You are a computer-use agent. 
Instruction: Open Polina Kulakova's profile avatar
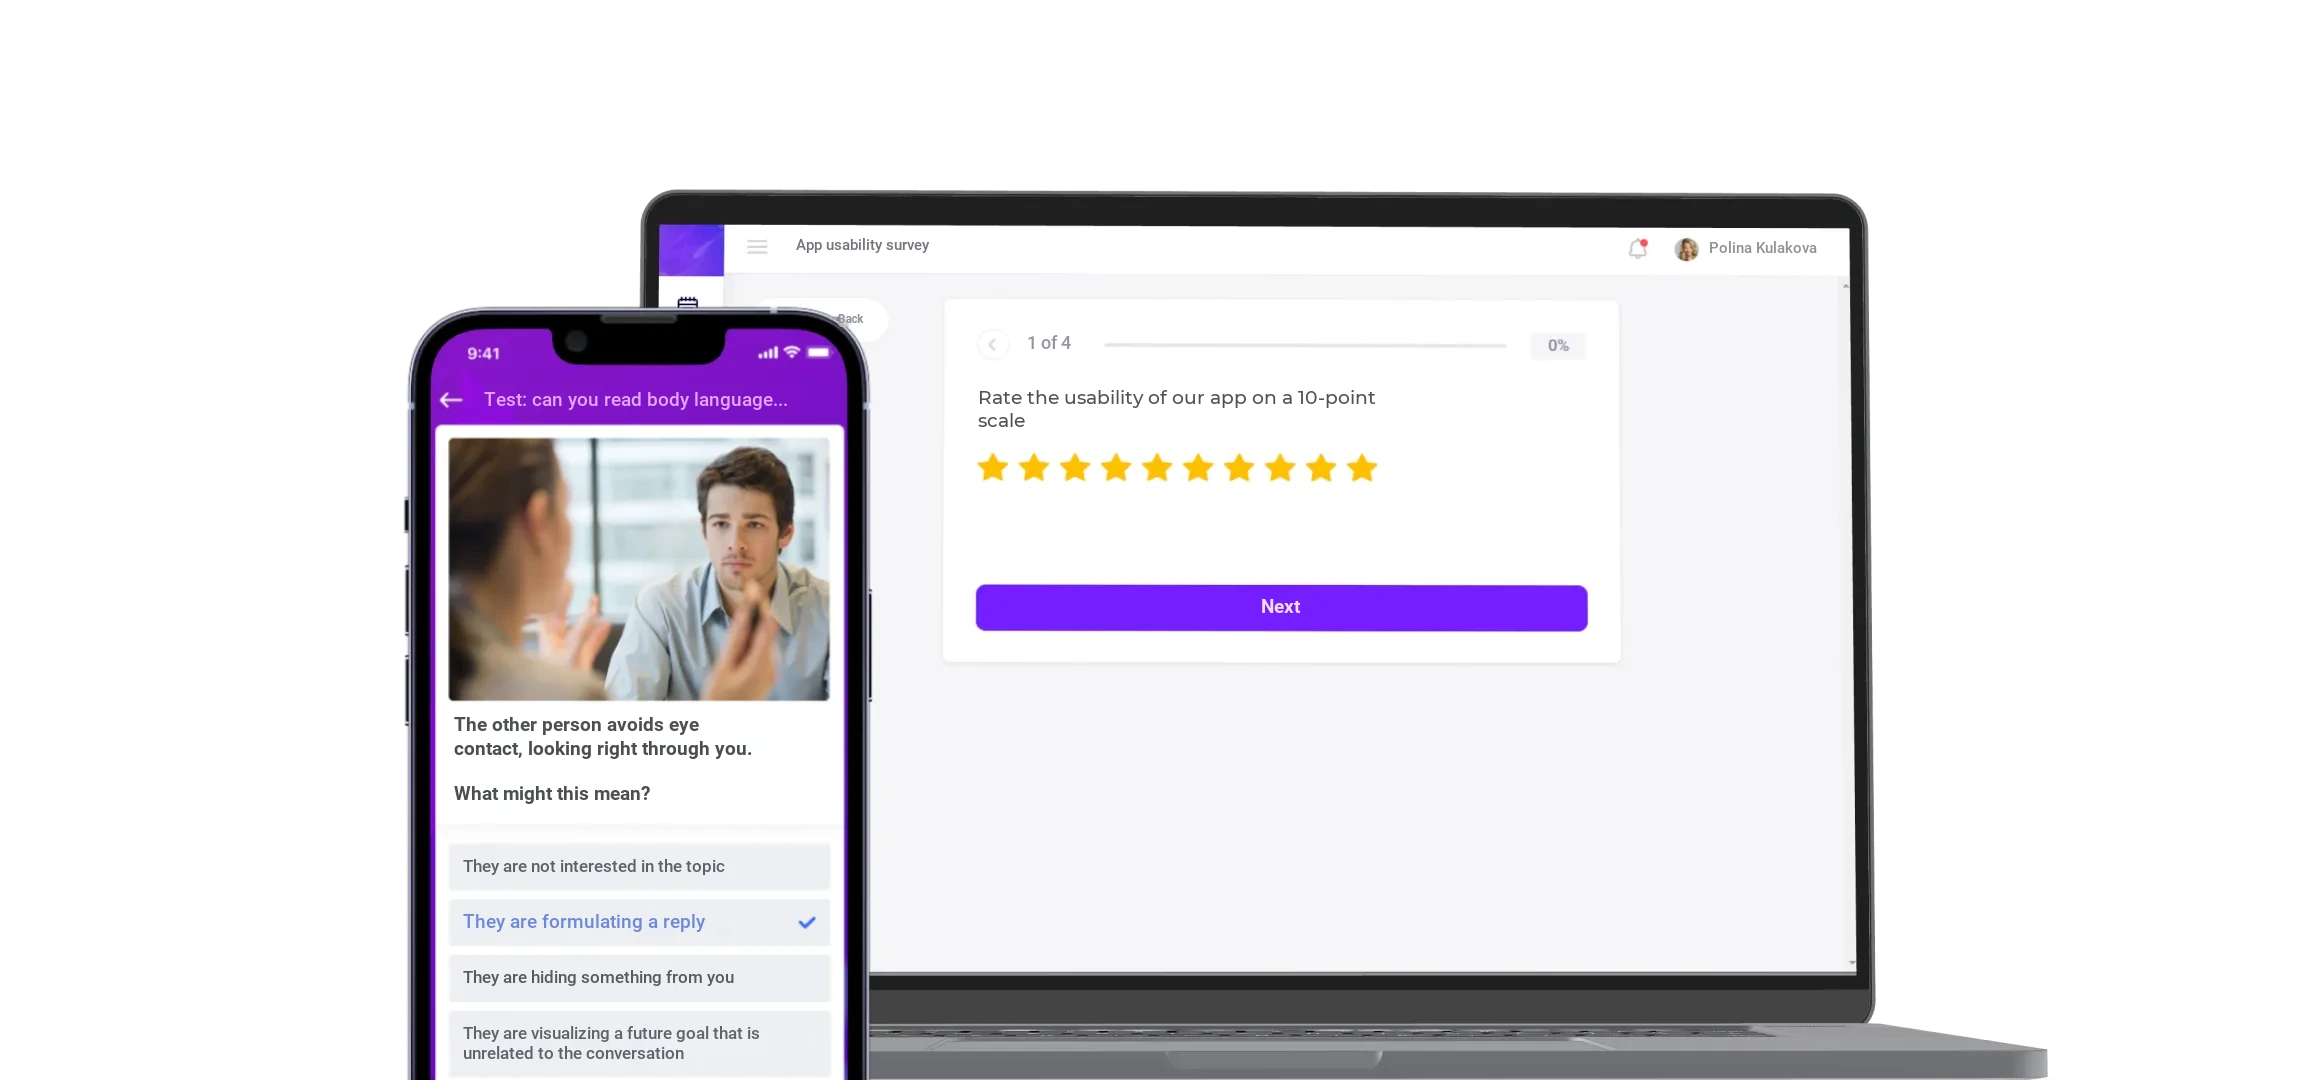click(1686, 249)
